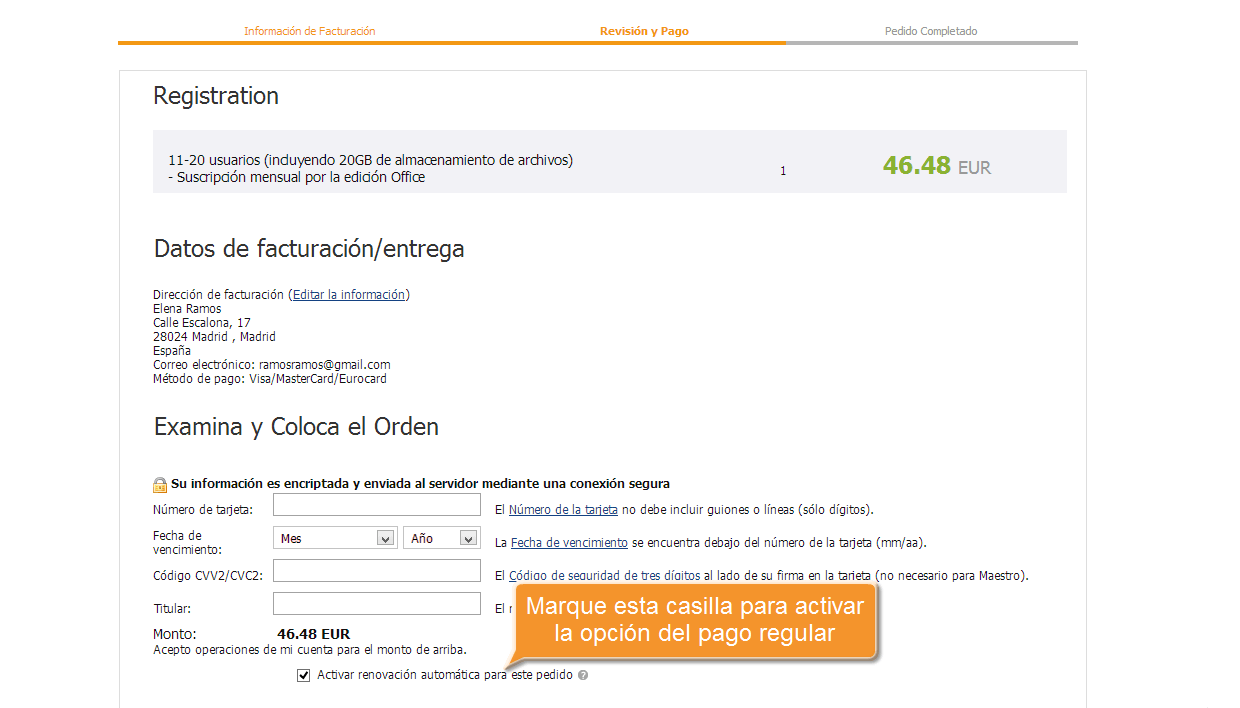Open the Código de seguridad de tres dígitos link
The image size is (1240, 708).
(x=604, y=576)
